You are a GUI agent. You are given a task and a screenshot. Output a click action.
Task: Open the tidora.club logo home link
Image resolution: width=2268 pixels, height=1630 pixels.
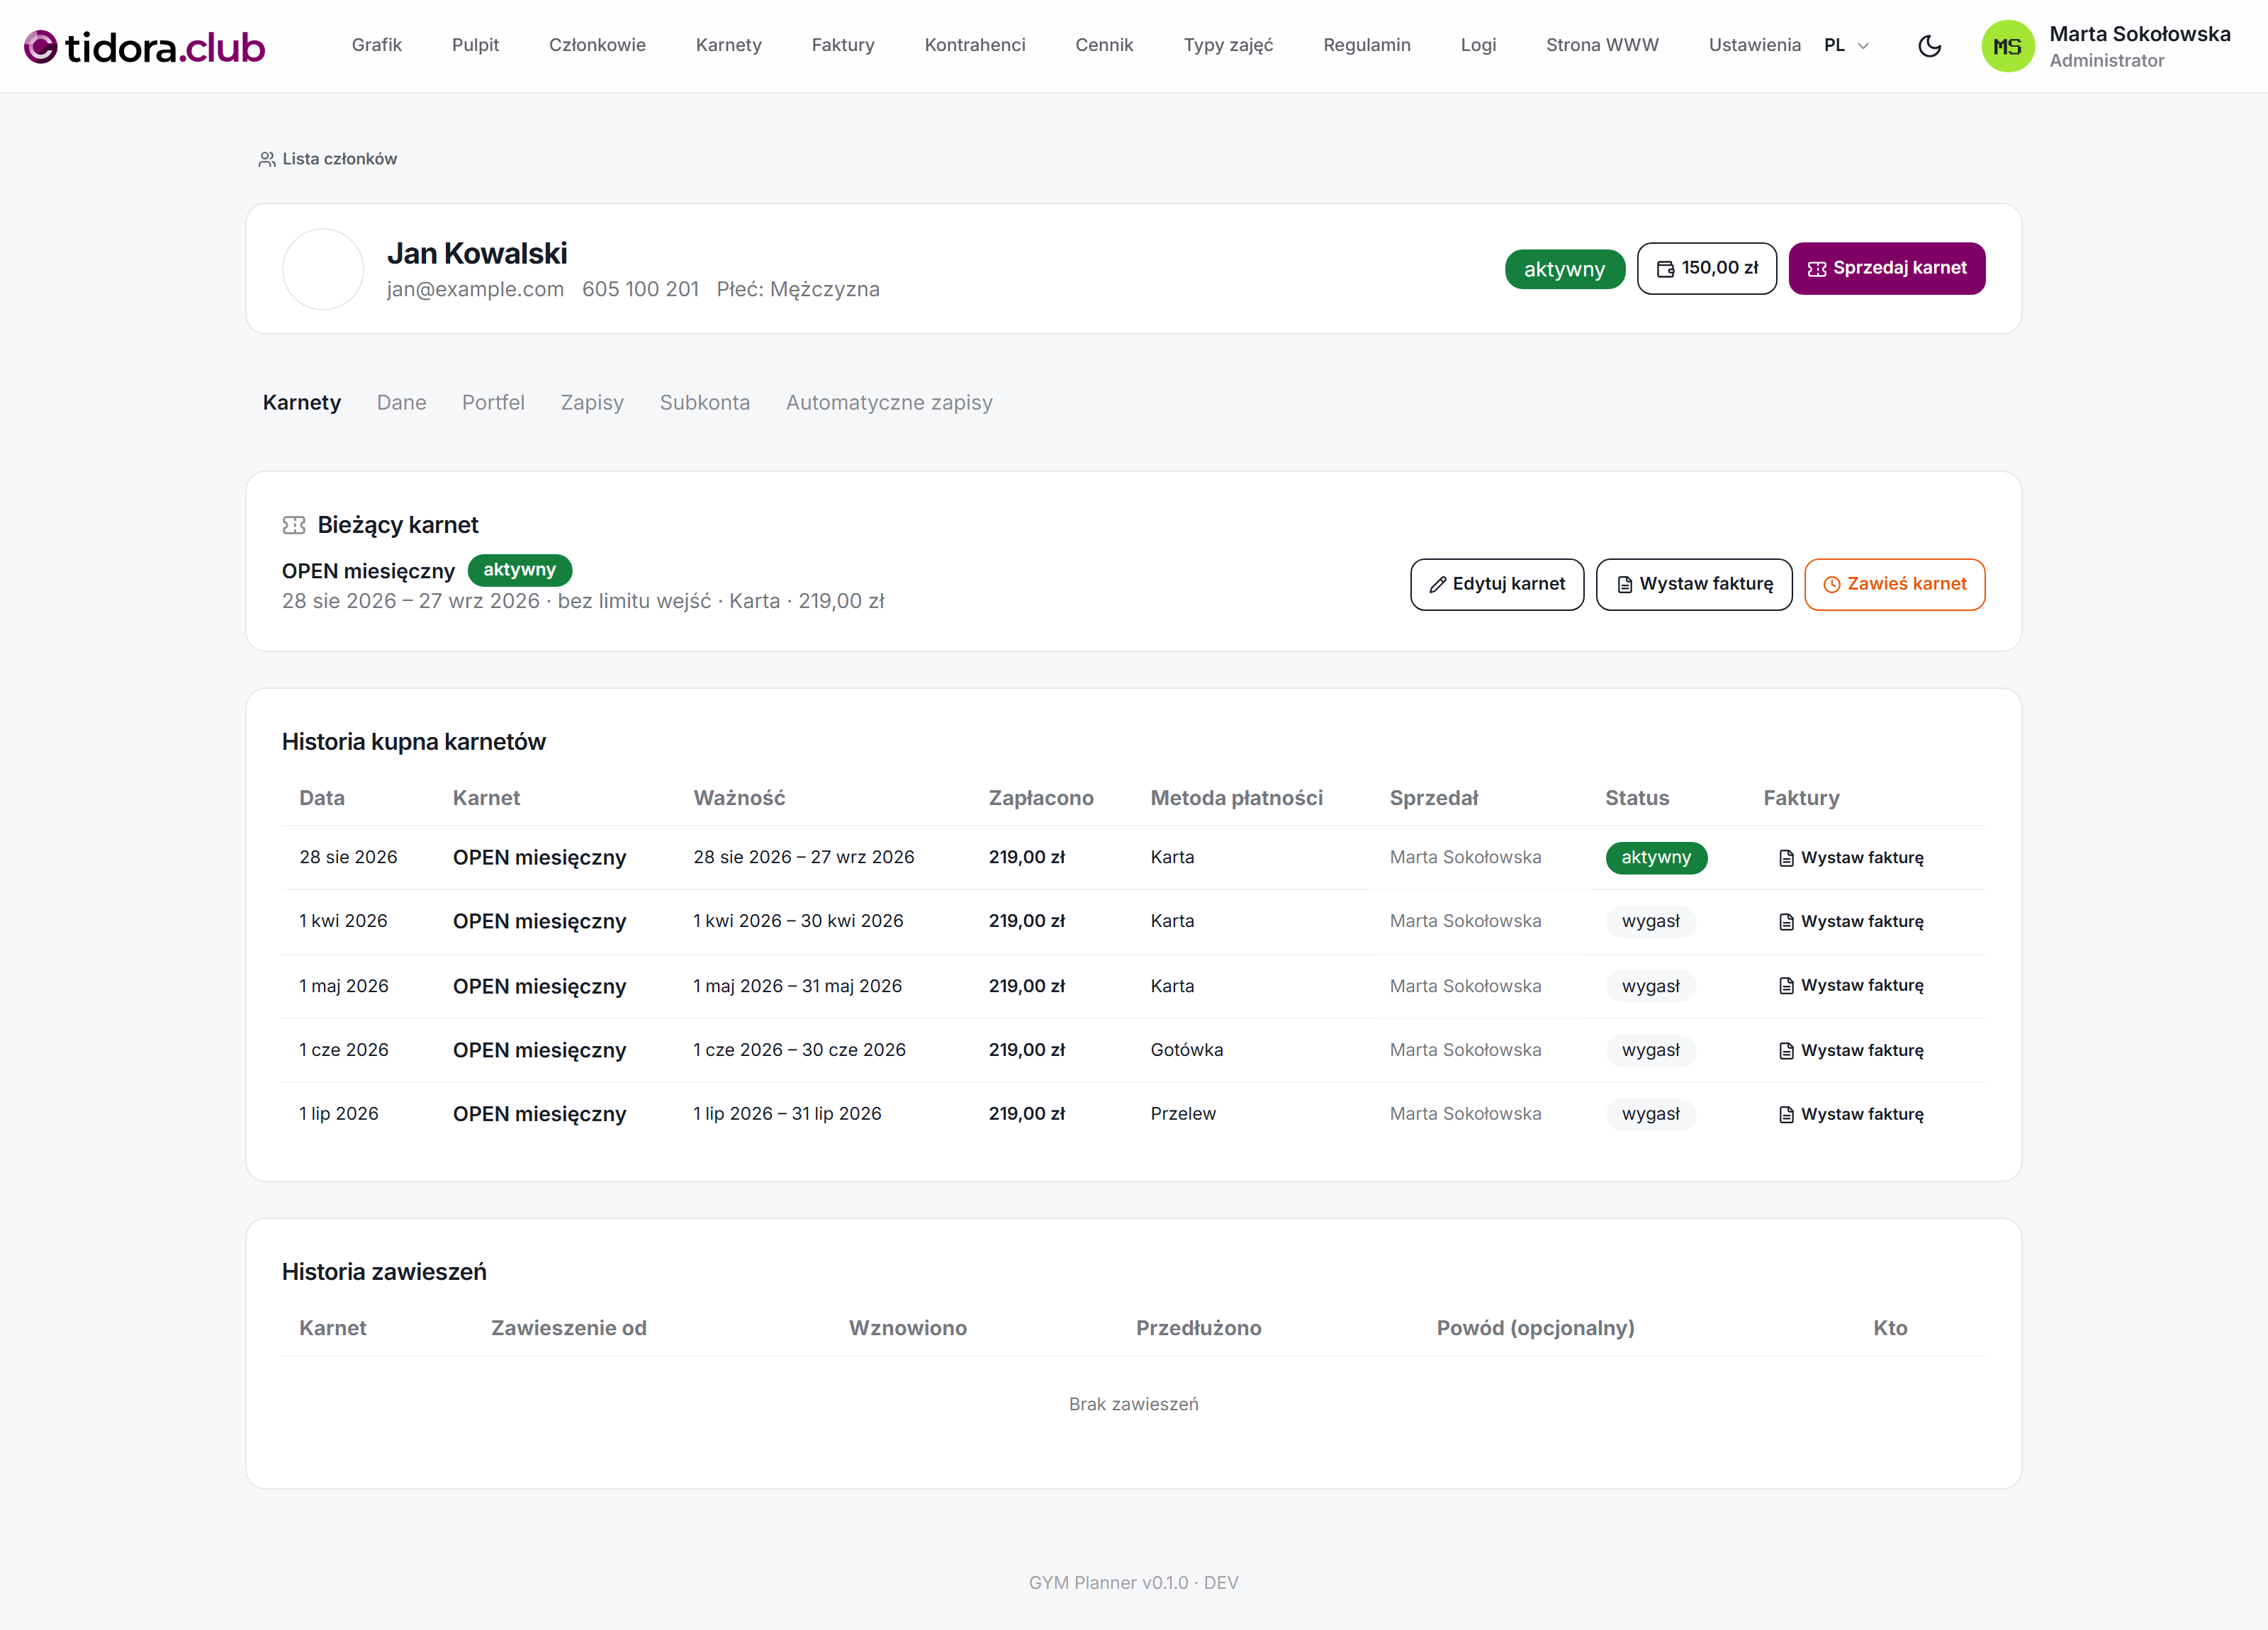[144, 47]
